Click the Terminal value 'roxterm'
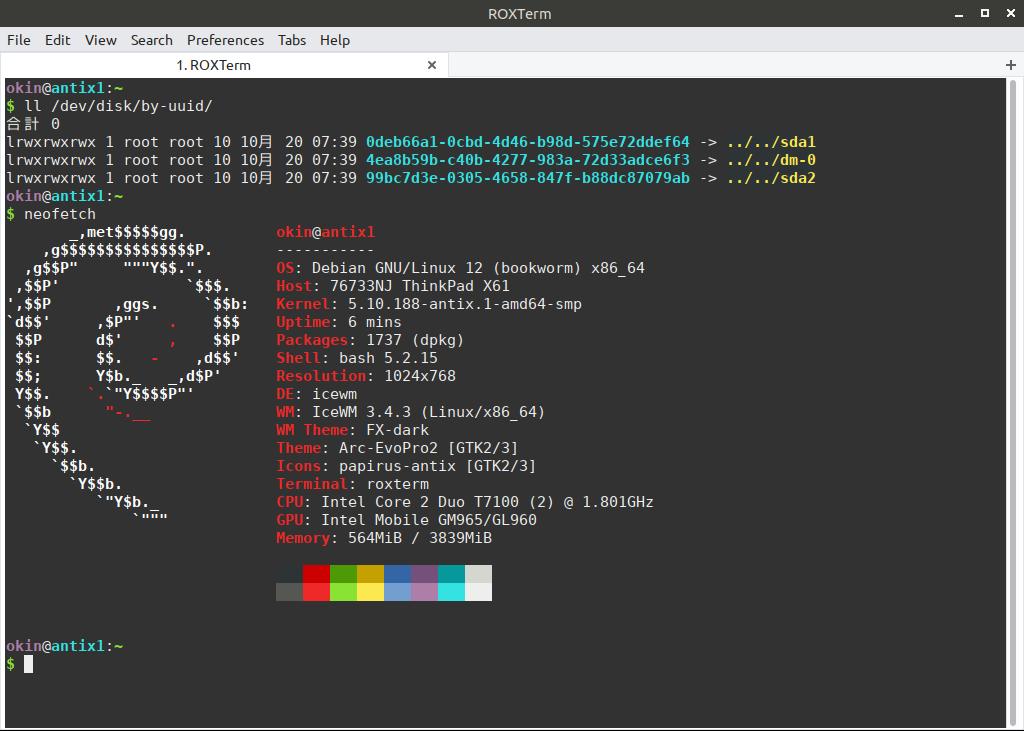Image resolution: width=1024 pixels, height=731 pixels. pos(397,484)
